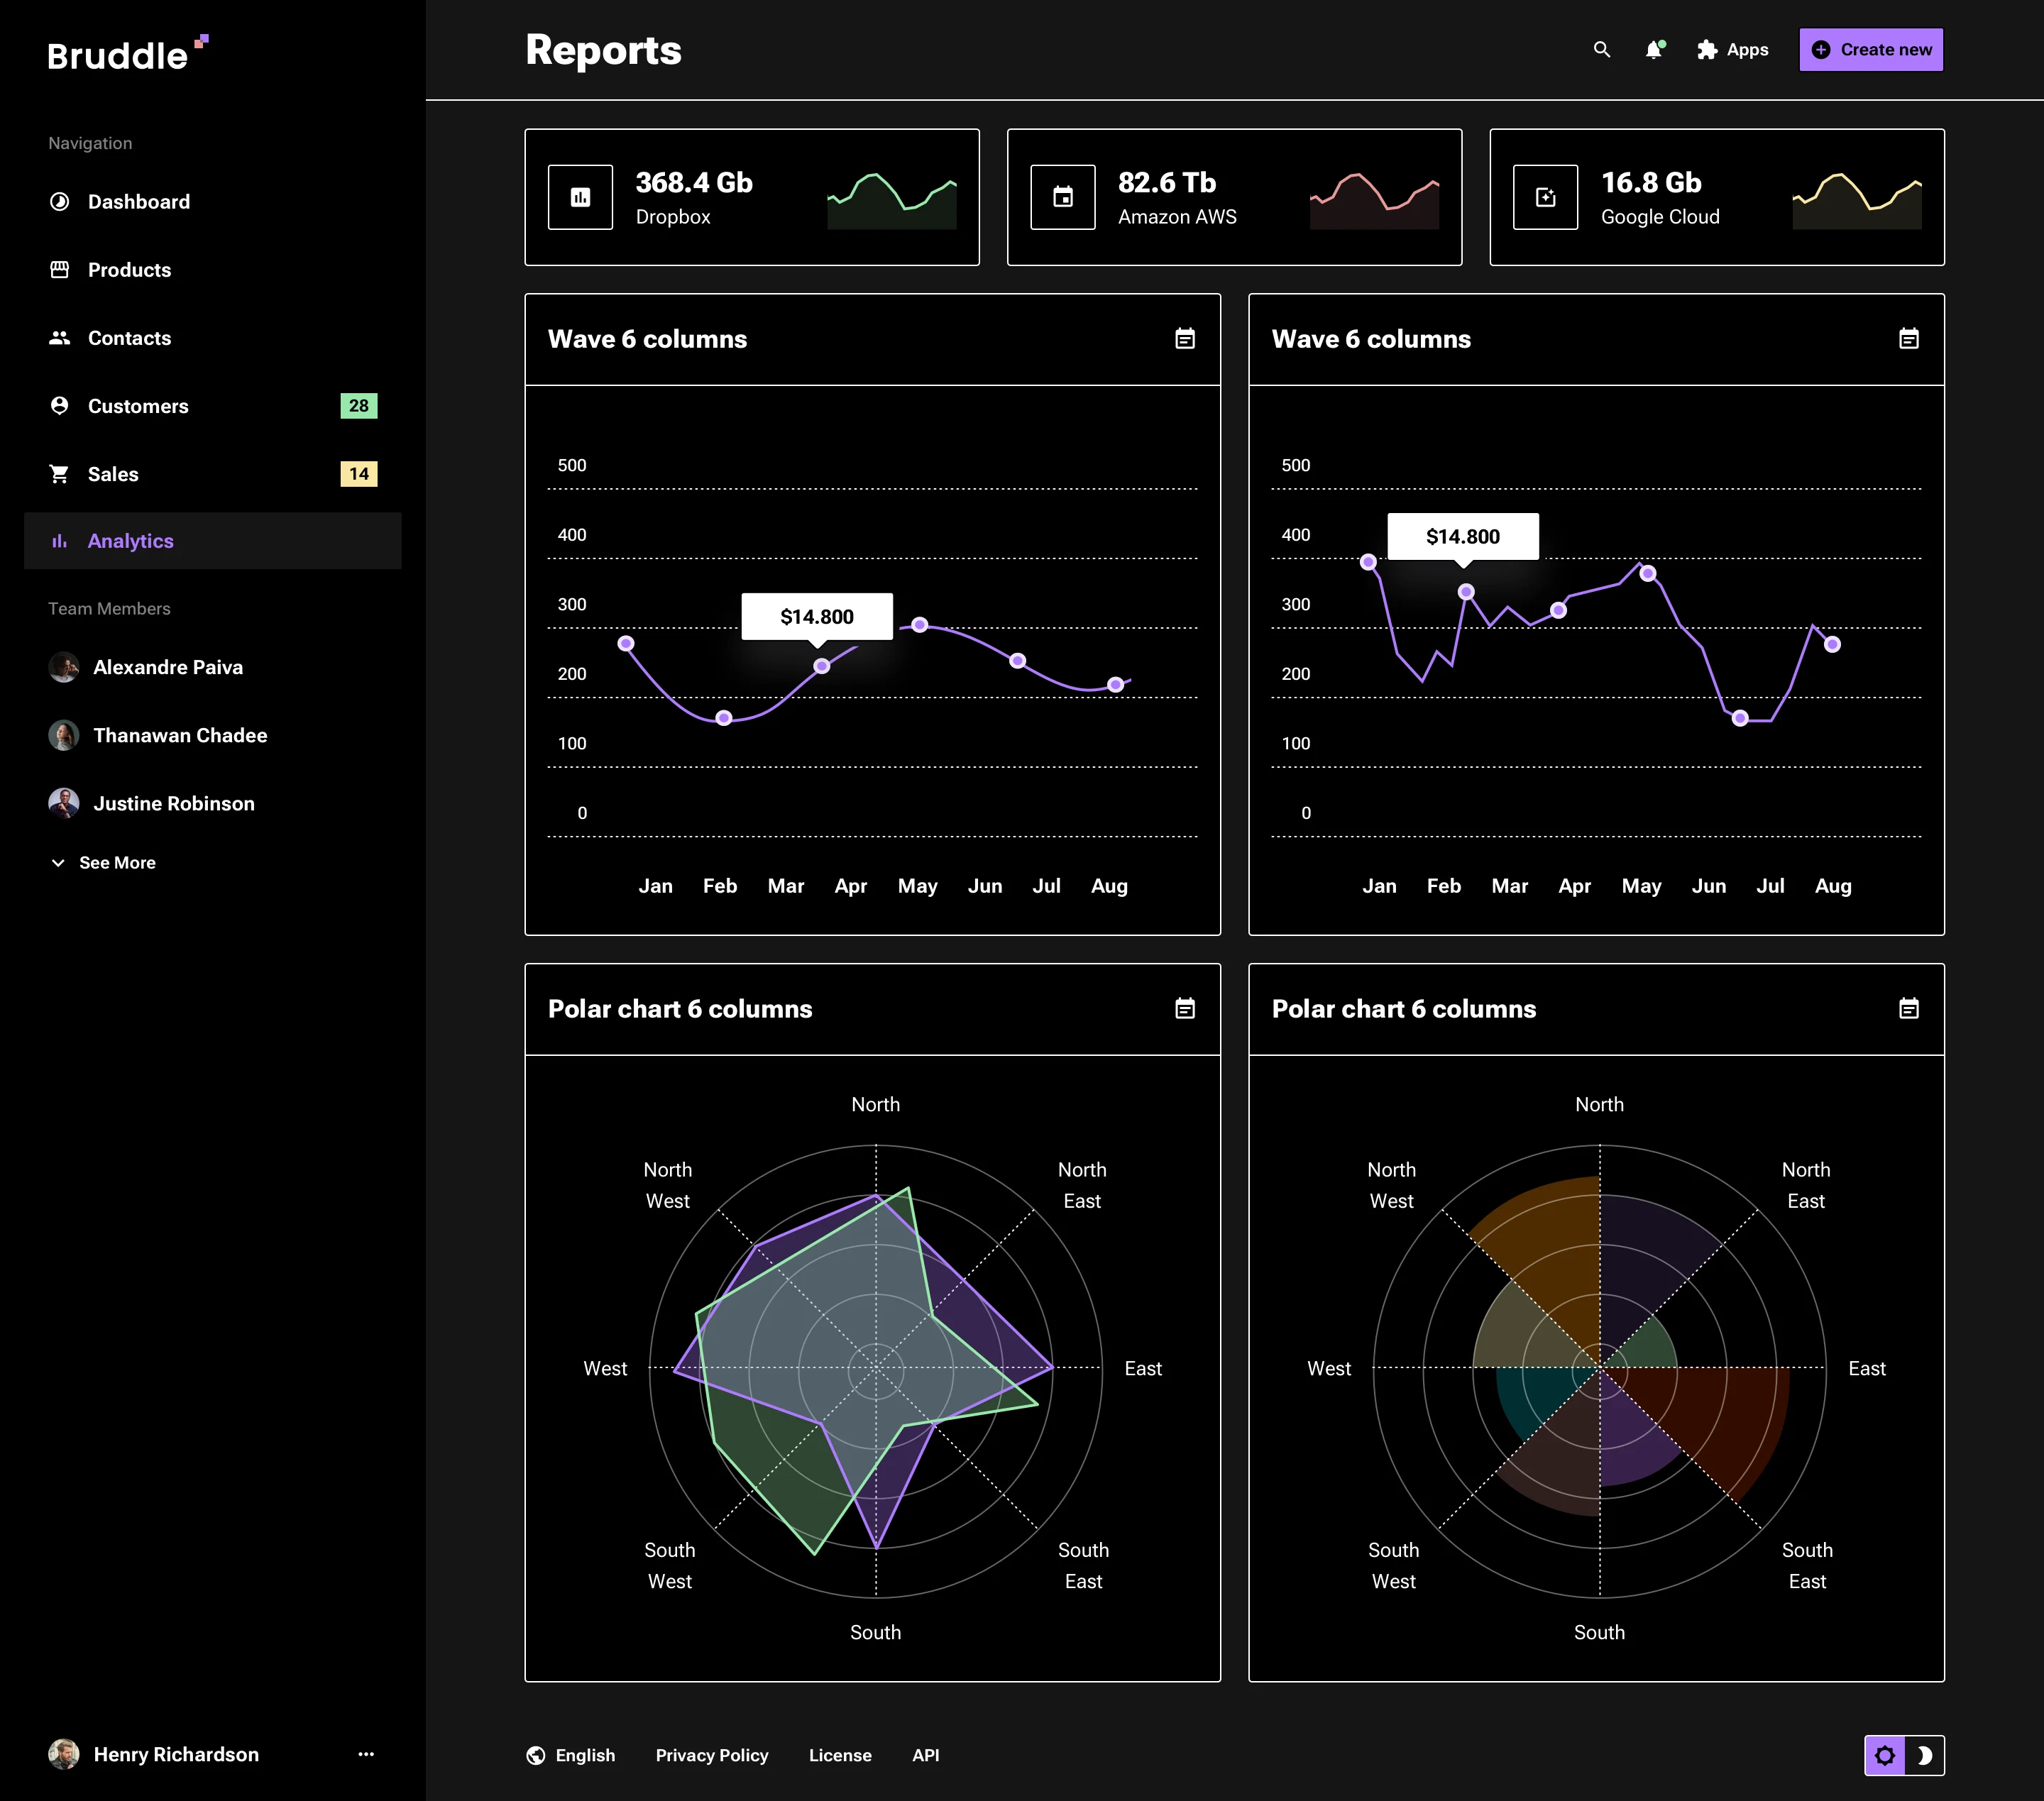Click the Henry Richardson three-dots menu

click(x=366, y=1754)
